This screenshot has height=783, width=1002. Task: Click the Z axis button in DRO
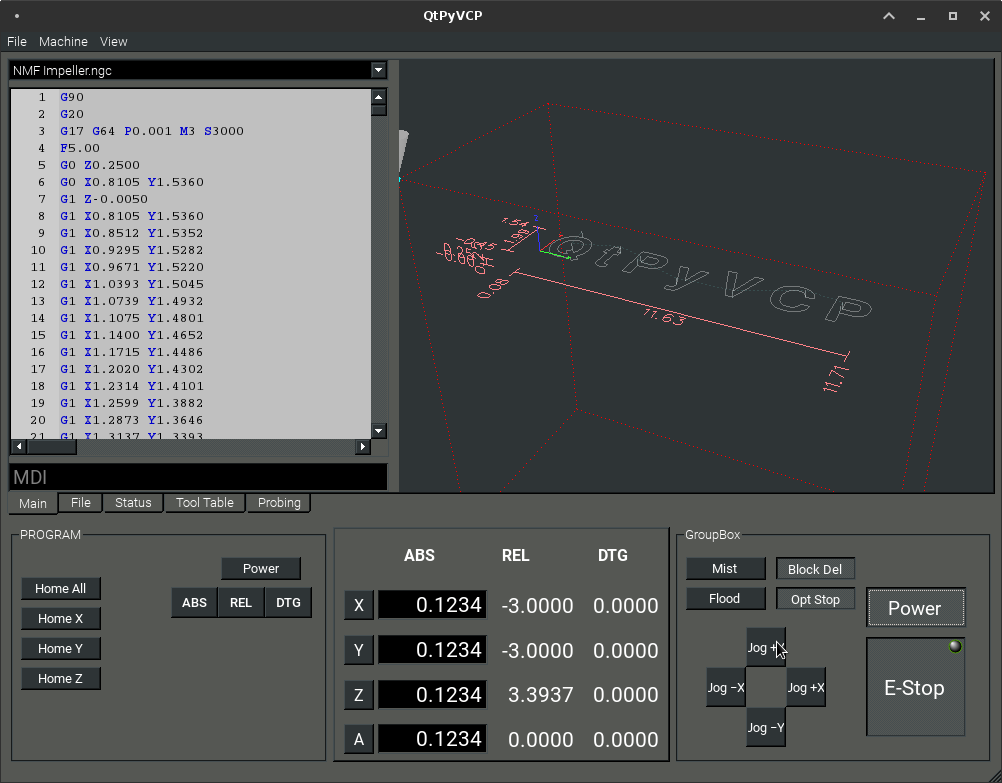[358, 695]
